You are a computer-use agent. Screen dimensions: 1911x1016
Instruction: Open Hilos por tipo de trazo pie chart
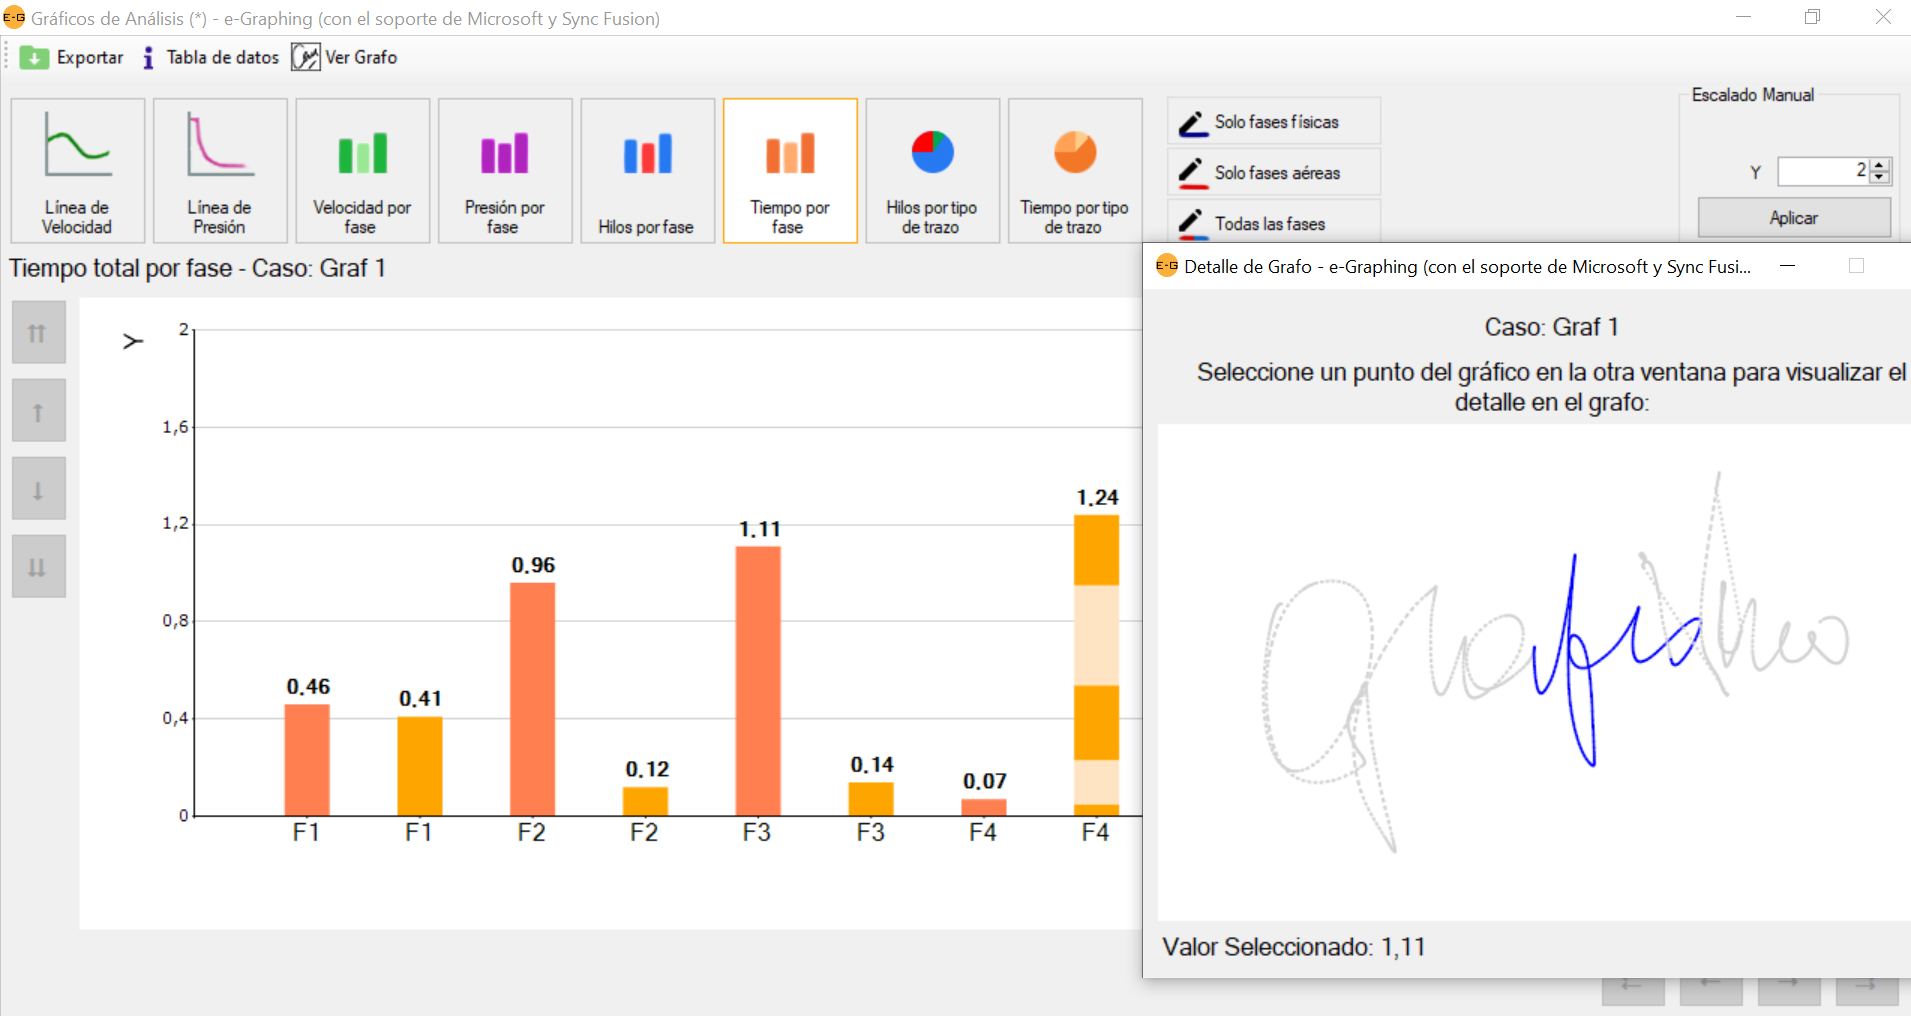pos(932,170)
